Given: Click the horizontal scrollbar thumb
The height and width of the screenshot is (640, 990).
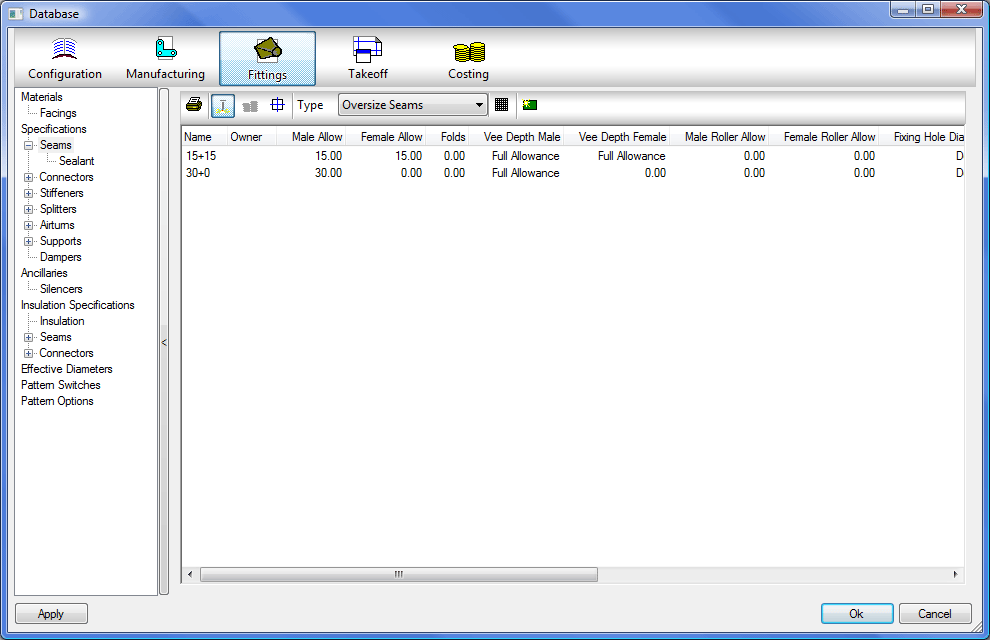Looking at the screenshot, I should click(399, 574).
